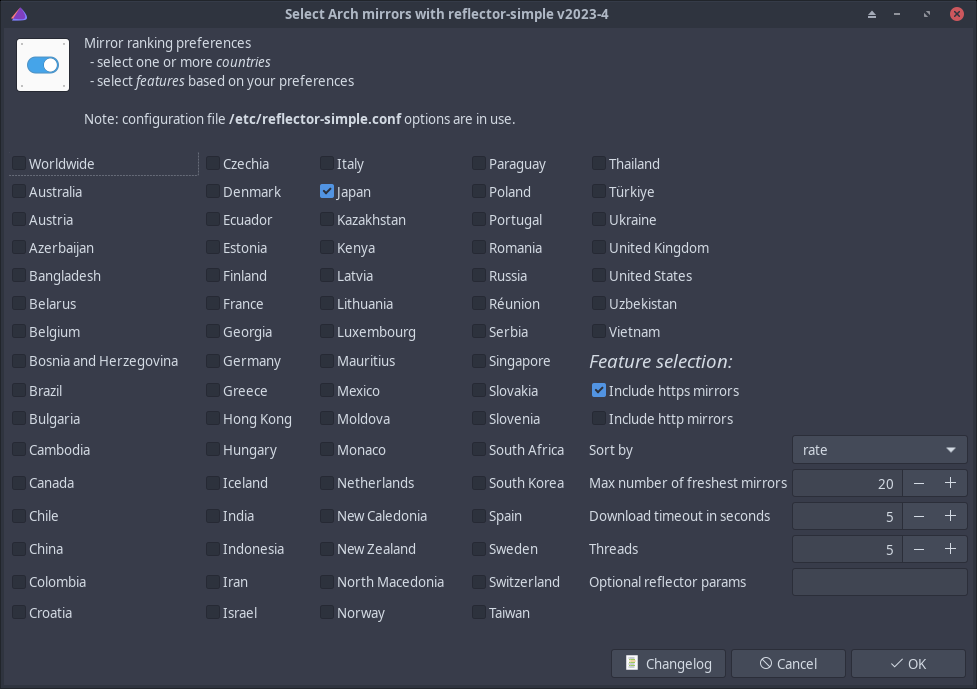
Task: Check the Germany checkbox
Action: coord(213,361)
